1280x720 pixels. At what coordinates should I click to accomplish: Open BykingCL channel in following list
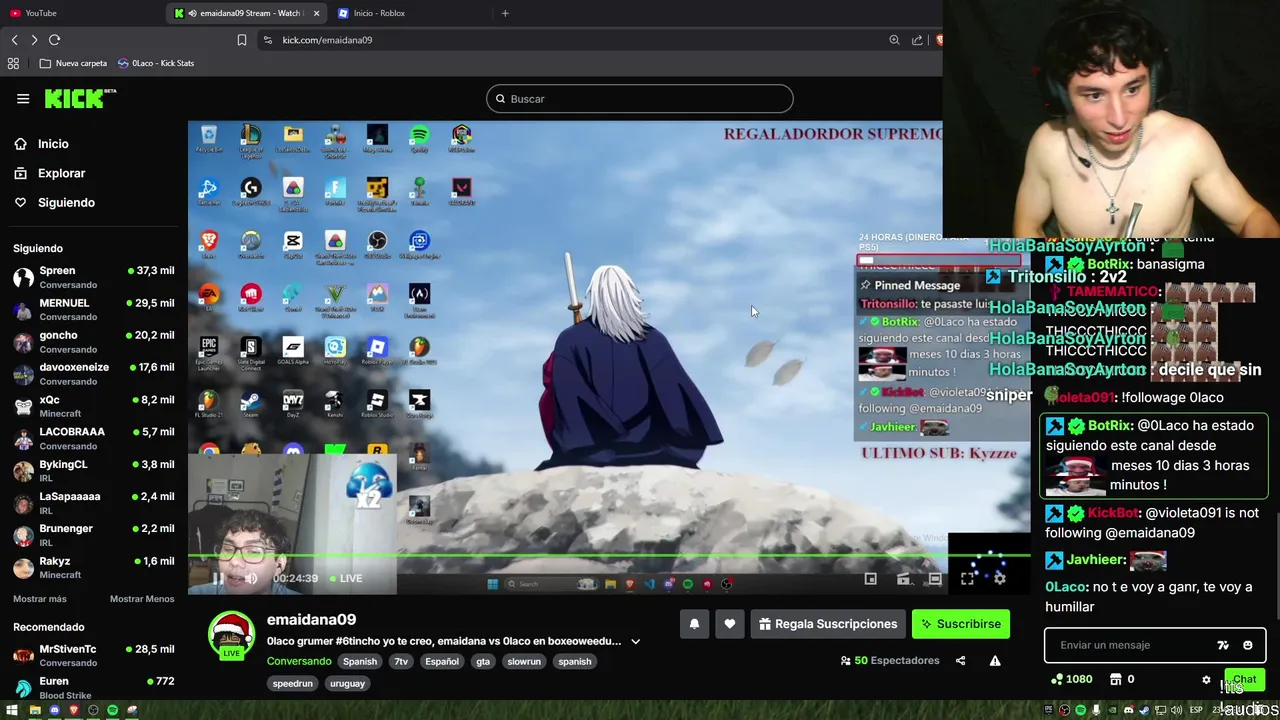click(x=93, y=471)
